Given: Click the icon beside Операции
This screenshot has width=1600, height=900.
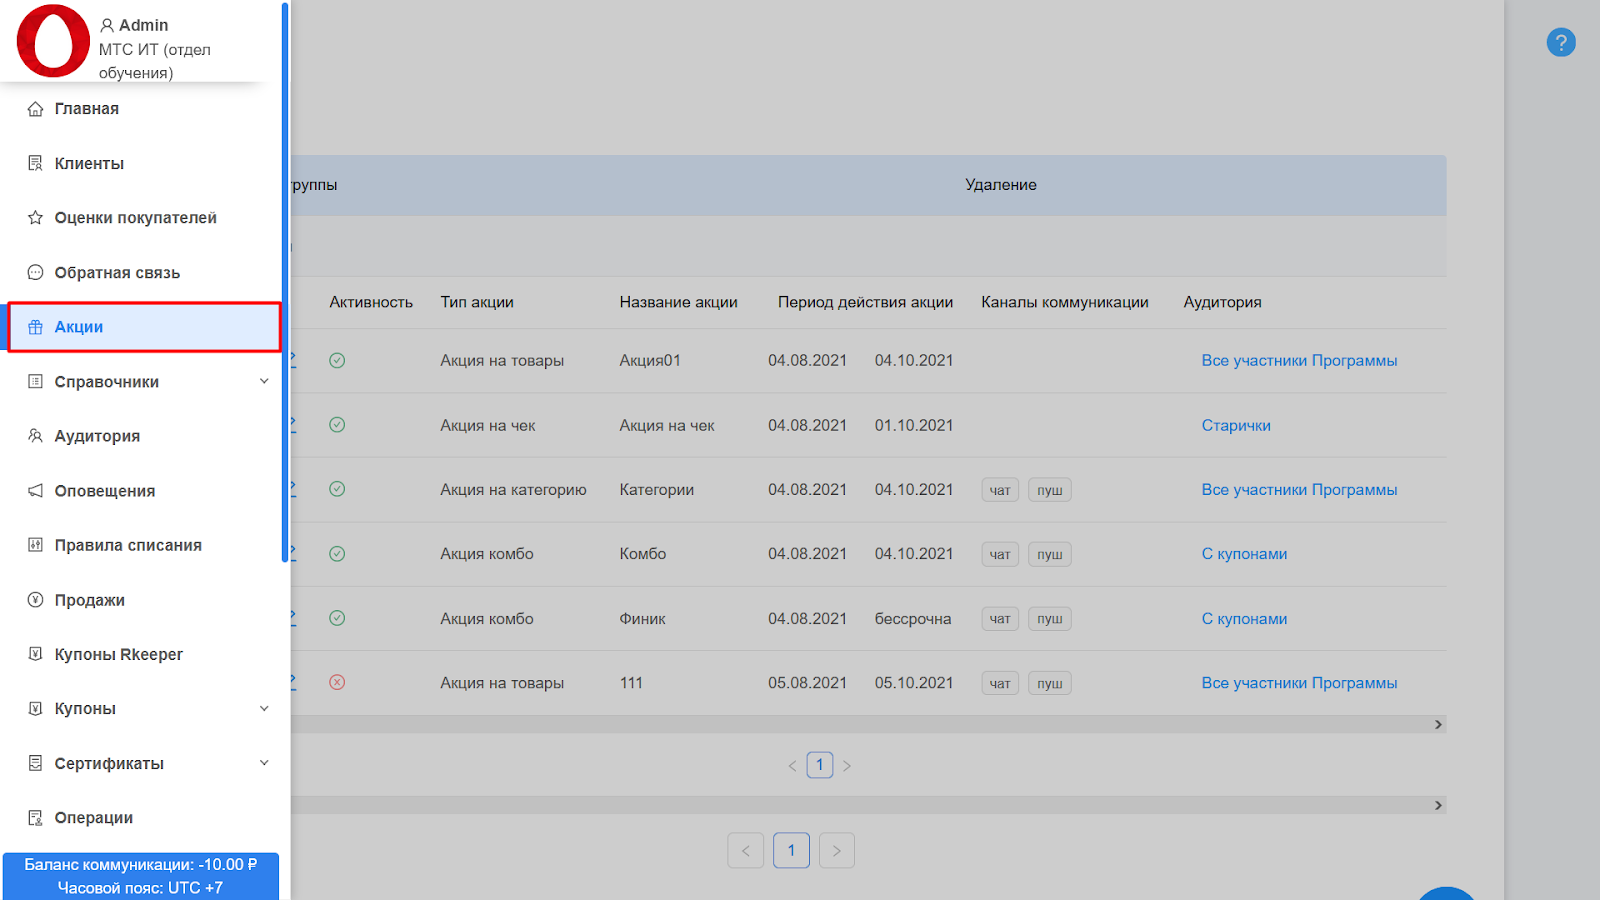Looking at the screenshot, I should point(35,818).
